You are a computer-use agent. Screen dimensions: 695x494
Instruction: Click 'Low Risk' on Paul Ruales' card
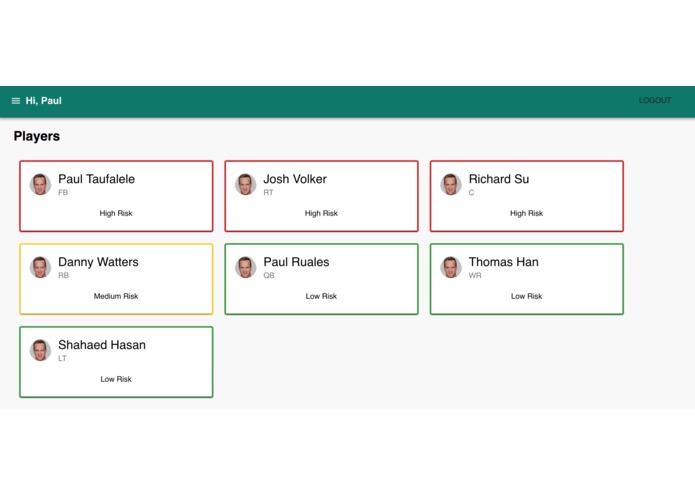coord(321,296)
